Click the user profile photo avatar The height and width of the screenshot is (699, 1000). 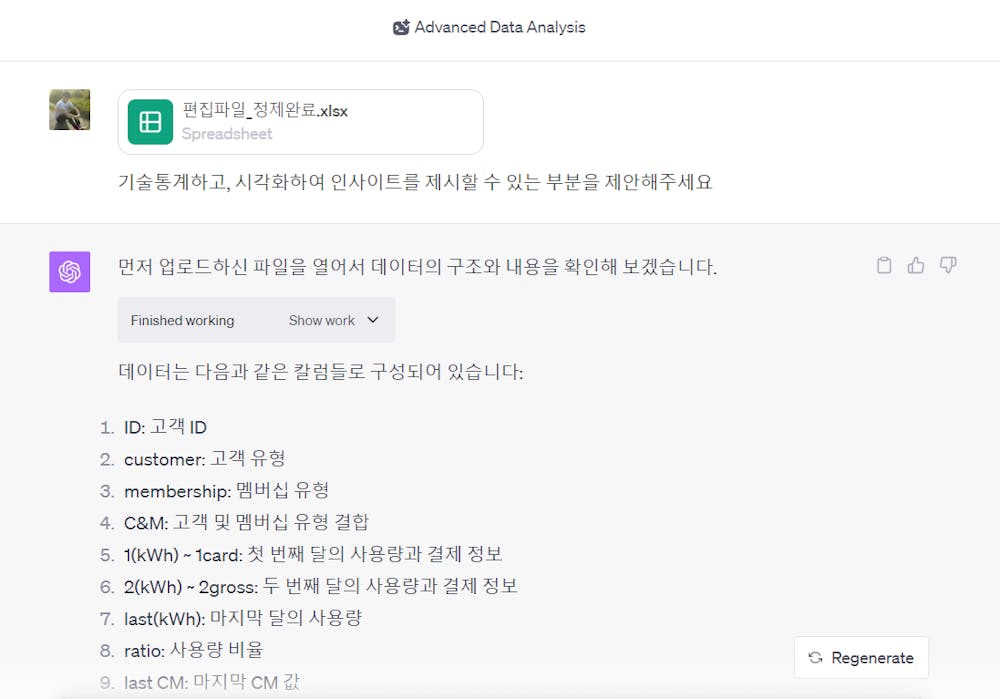tap(70, 110)
